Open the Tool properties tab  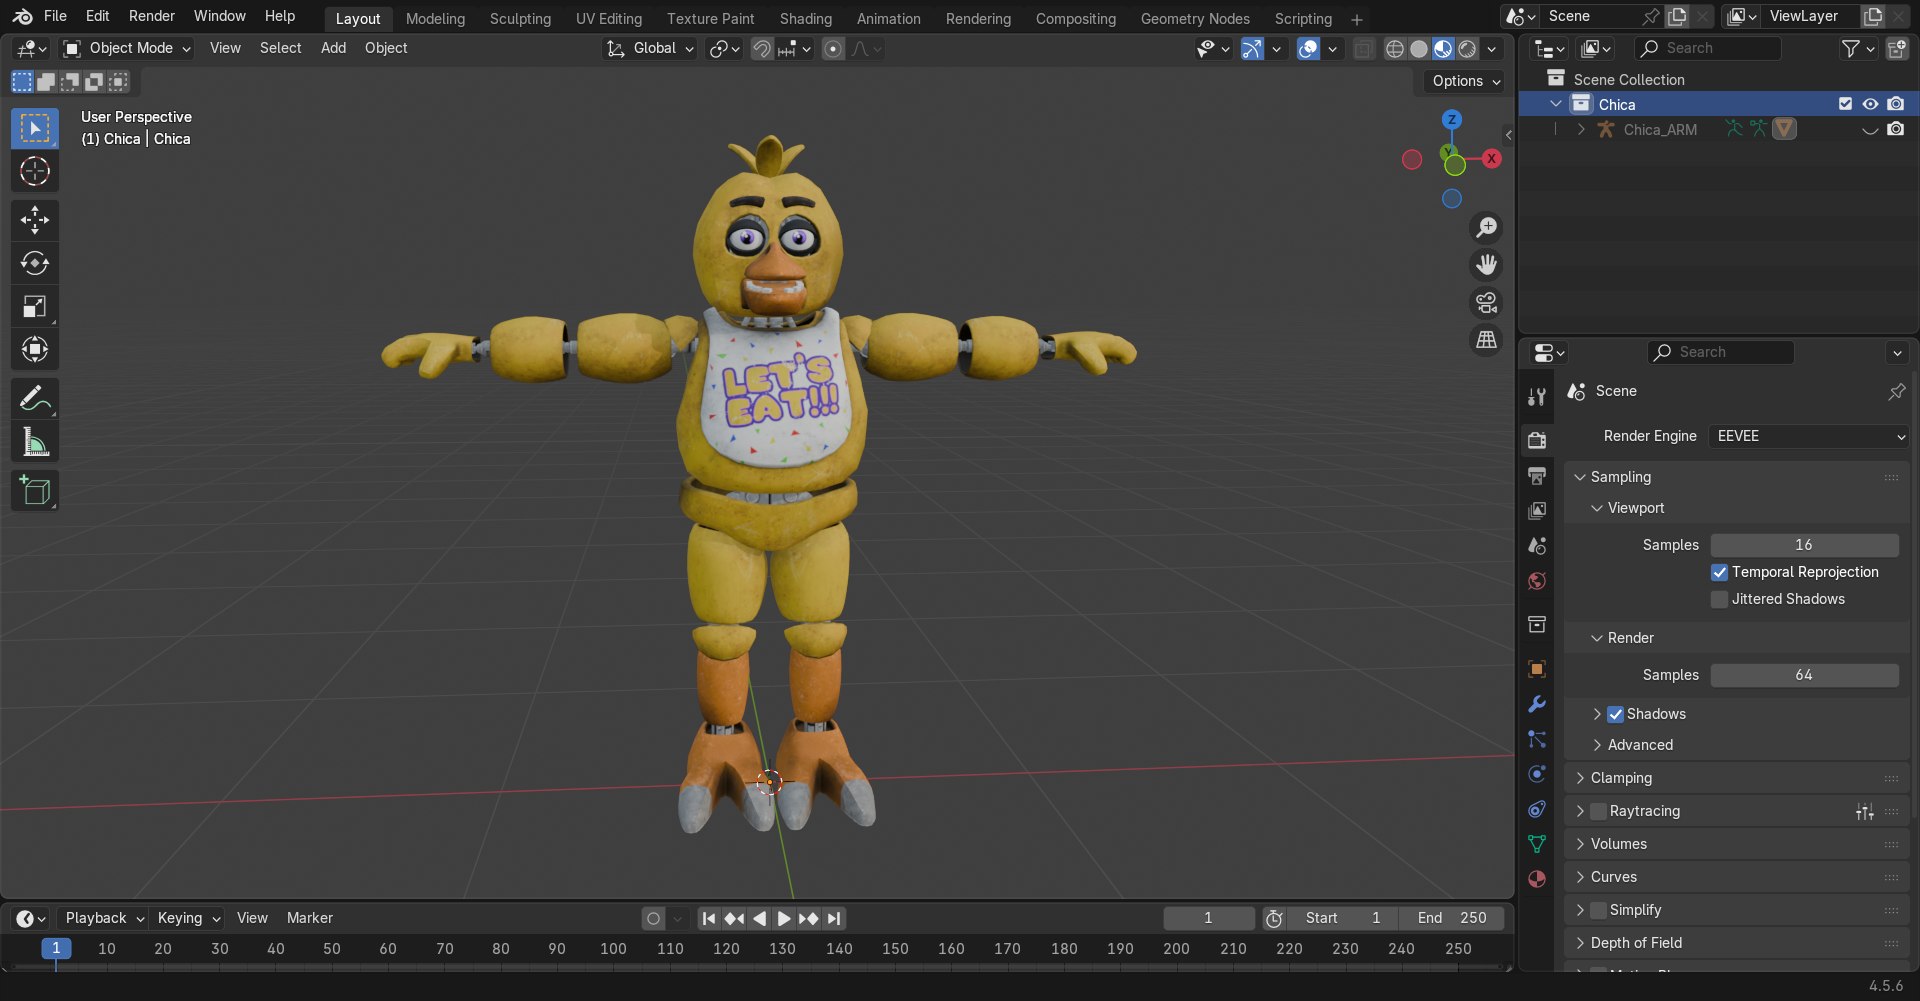(1537, 397)
